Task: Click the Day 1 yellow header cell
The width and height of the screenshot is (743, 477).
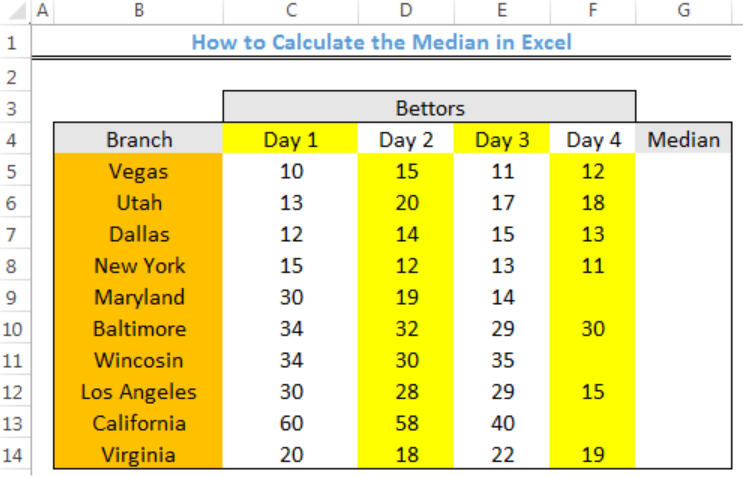Action: [290, 139]
